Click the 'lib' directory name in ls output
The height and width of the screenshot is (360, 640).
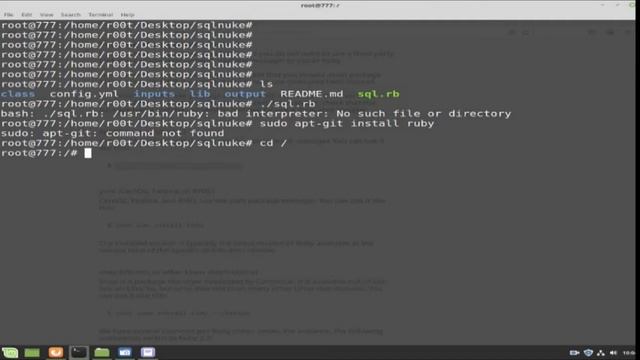point(200,94)
